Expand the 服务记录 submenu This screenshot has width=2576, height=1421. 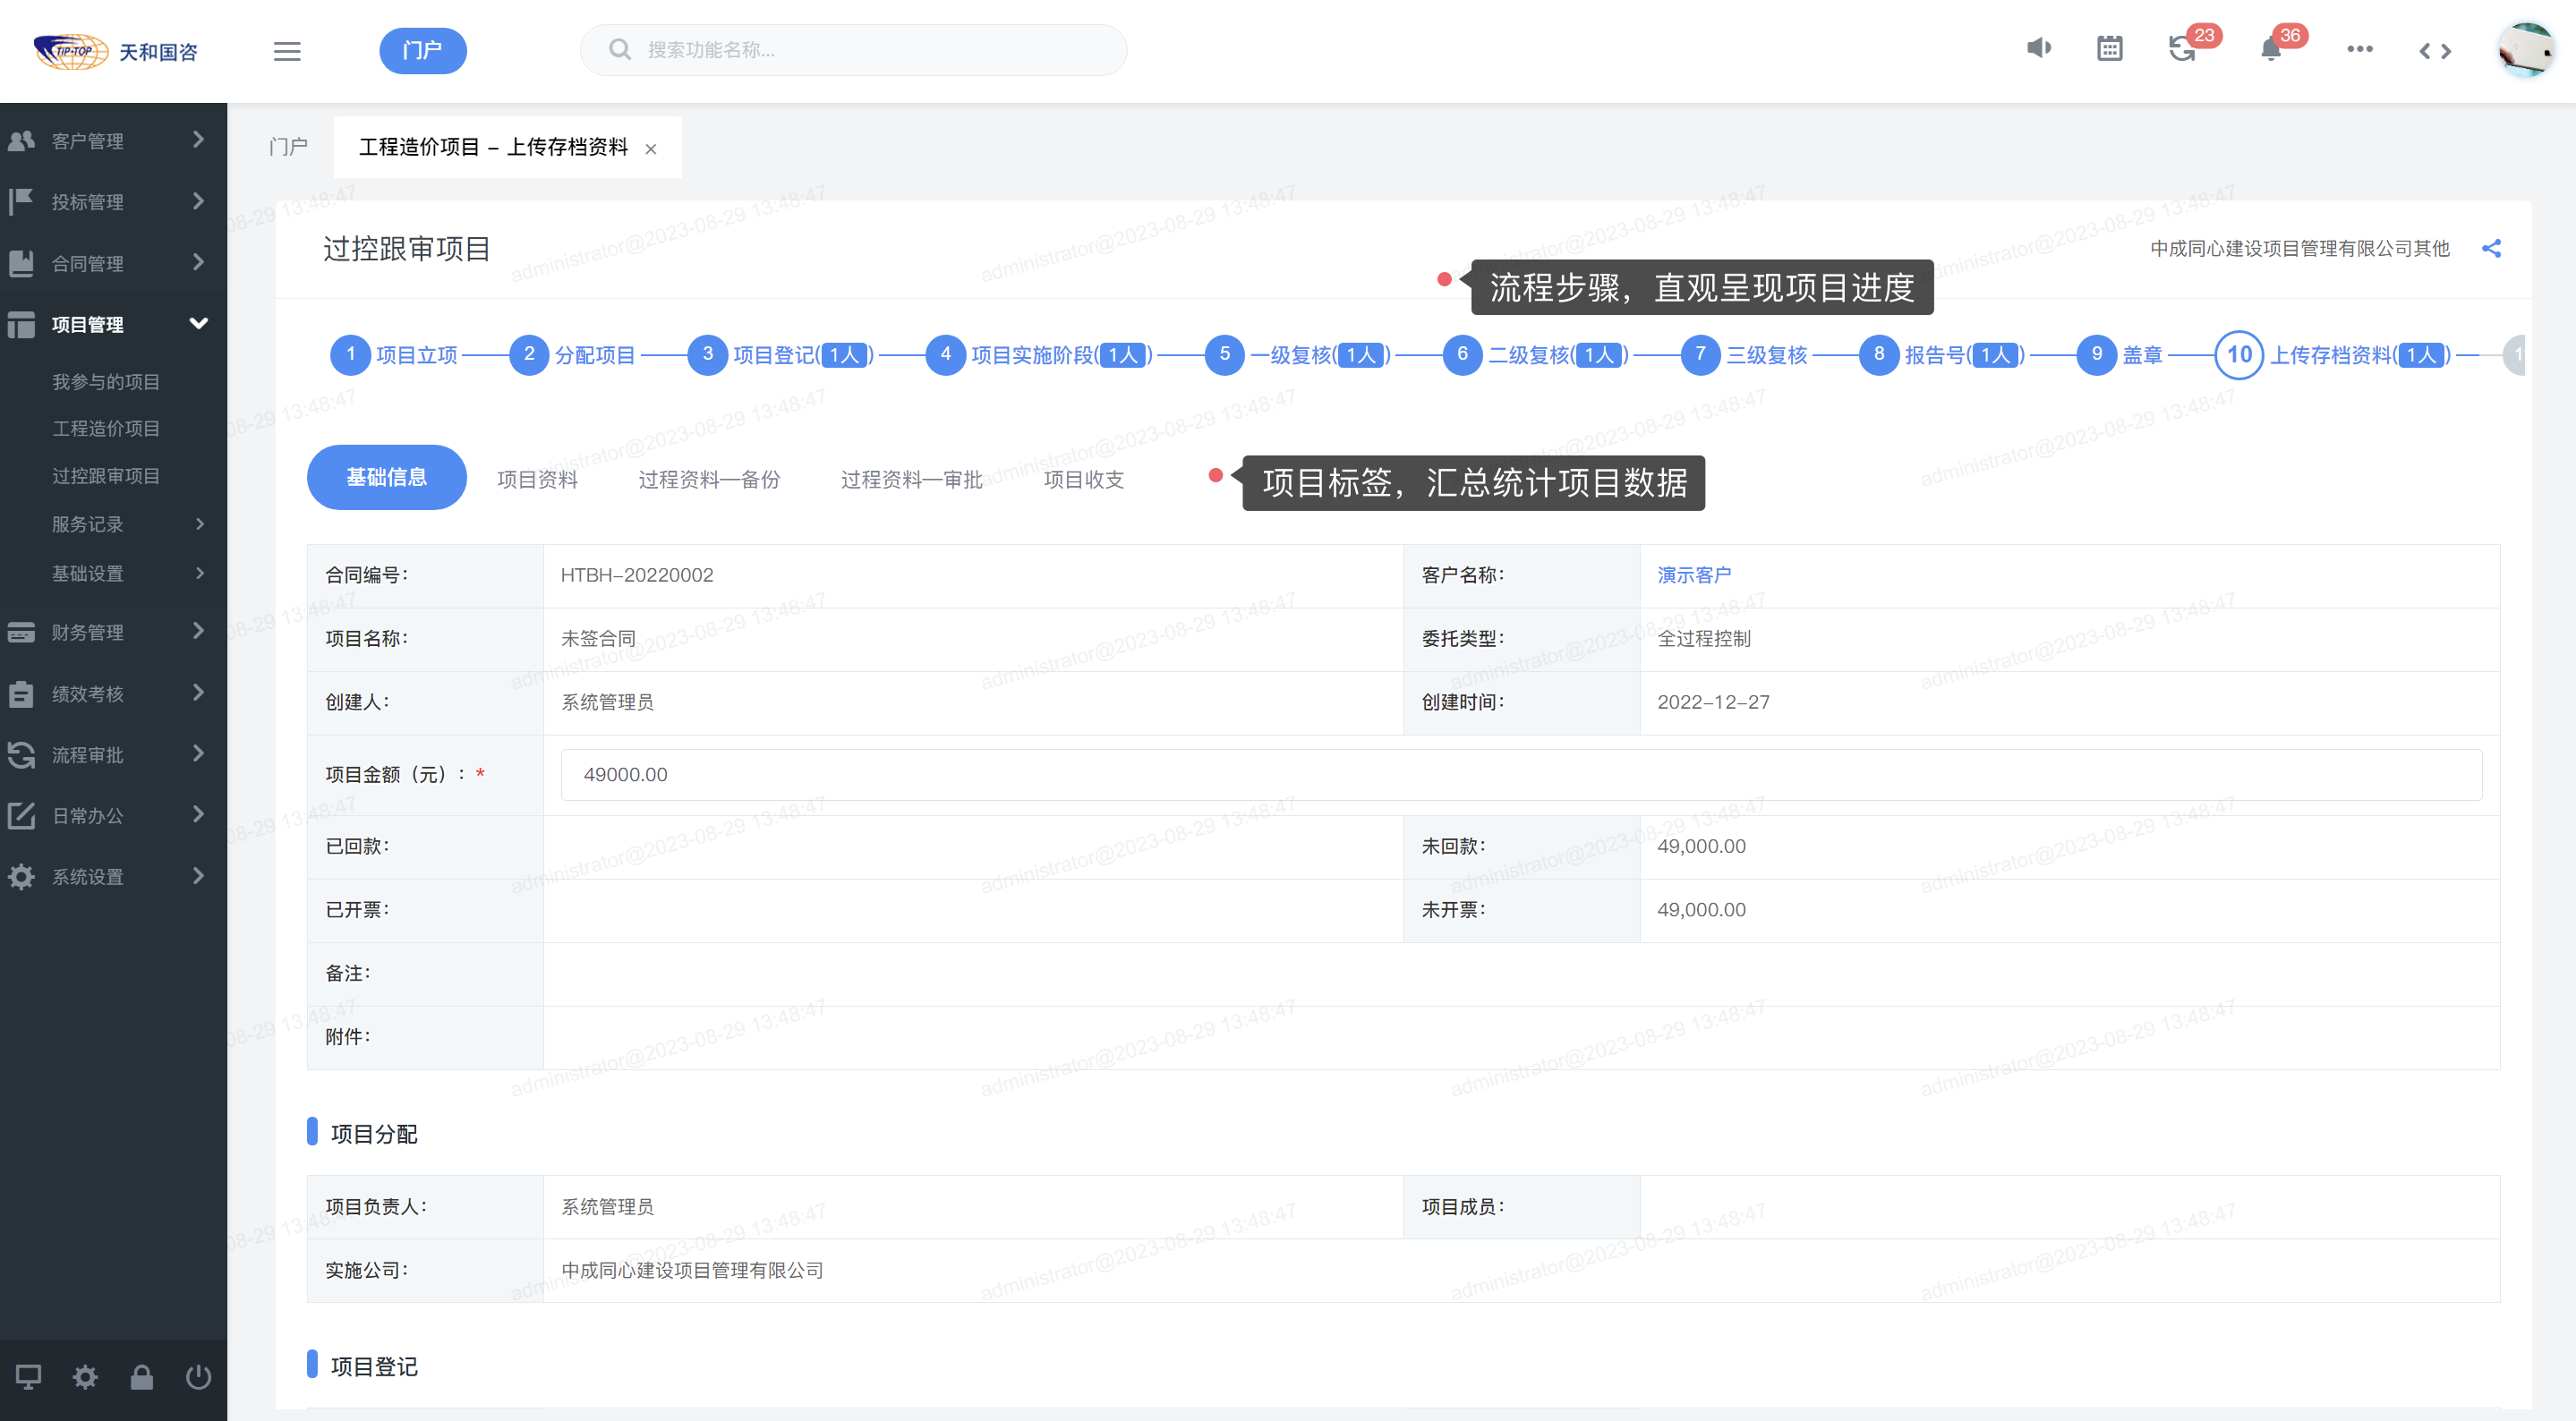pos(113,524)
